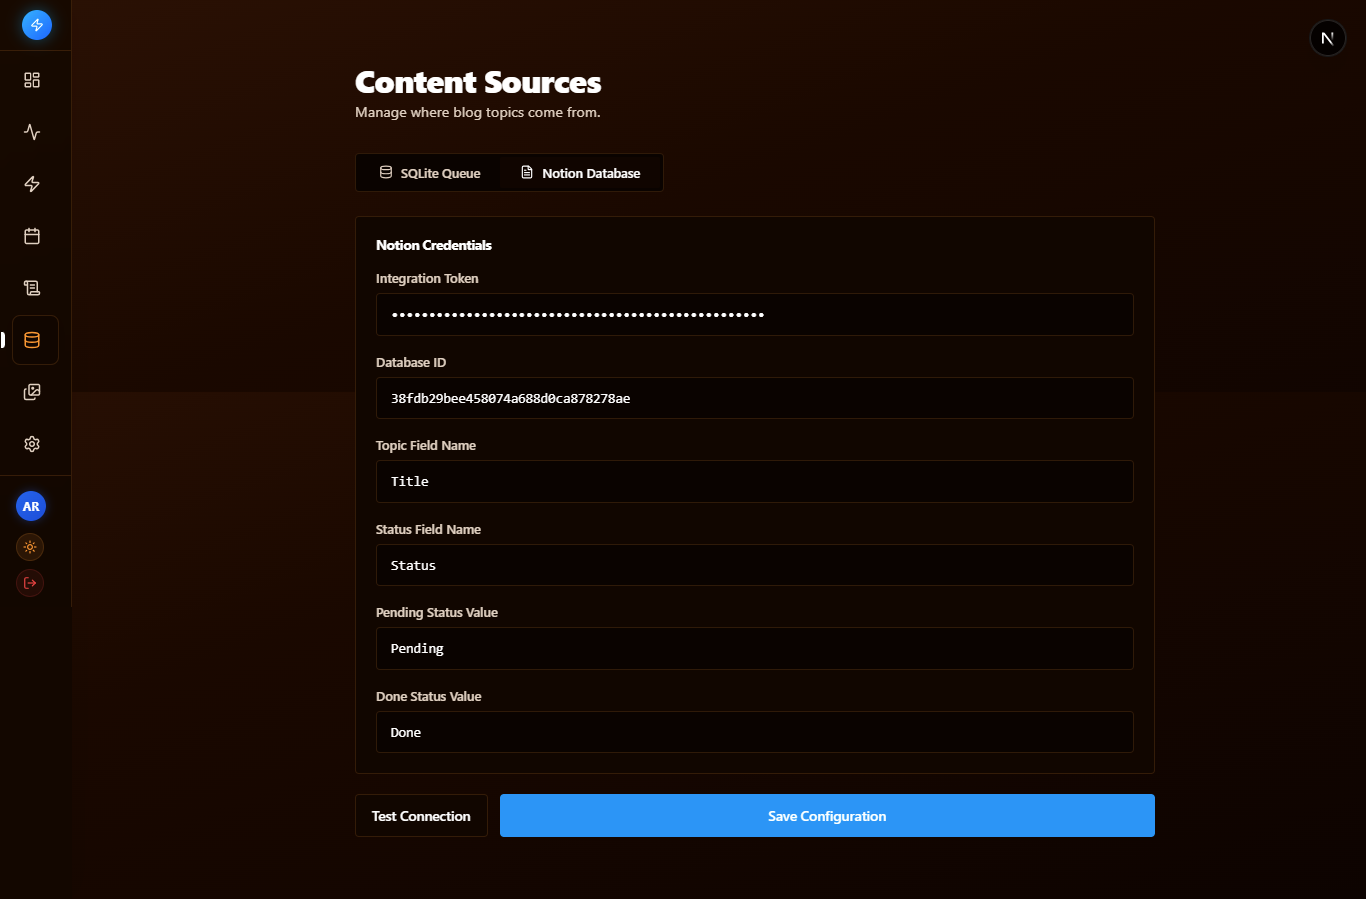This screenshot has height=899, width=1366.
Task: Click the Pending Status Value input
Action: pos(754,648)
